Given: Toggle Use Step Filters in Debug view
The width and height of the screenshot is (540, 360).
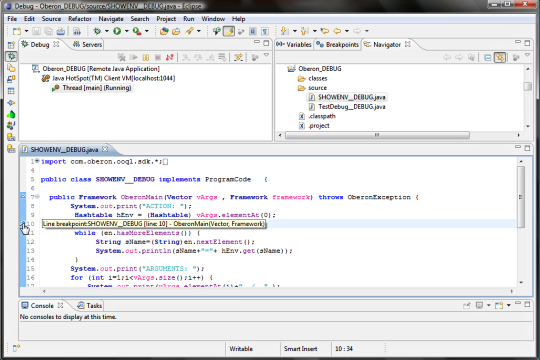Looking at the screenshot, I should click(x=238, y=57).
